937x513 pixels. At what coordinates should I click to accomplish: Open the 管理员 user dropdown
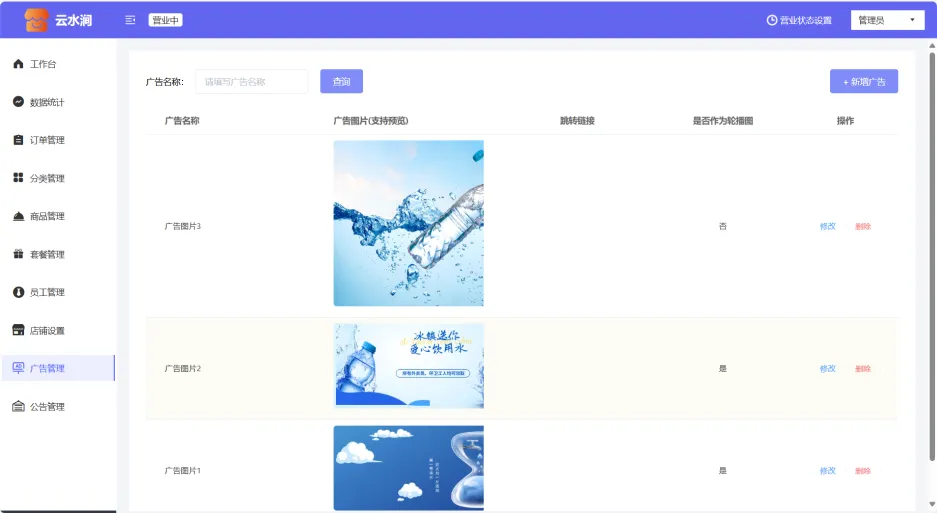(x=886, y=20)
